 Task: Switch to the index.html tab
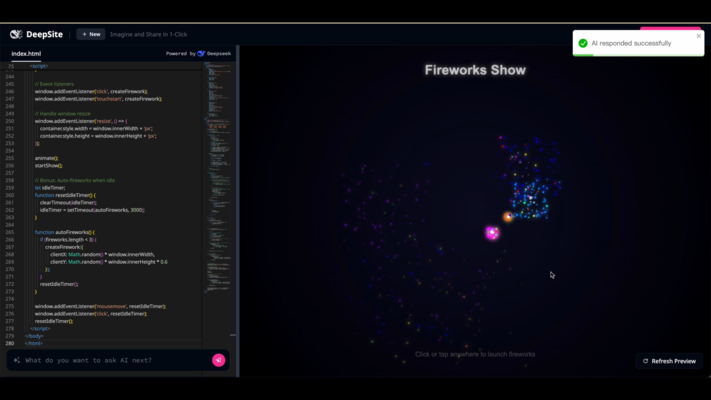tap(26, 54)
